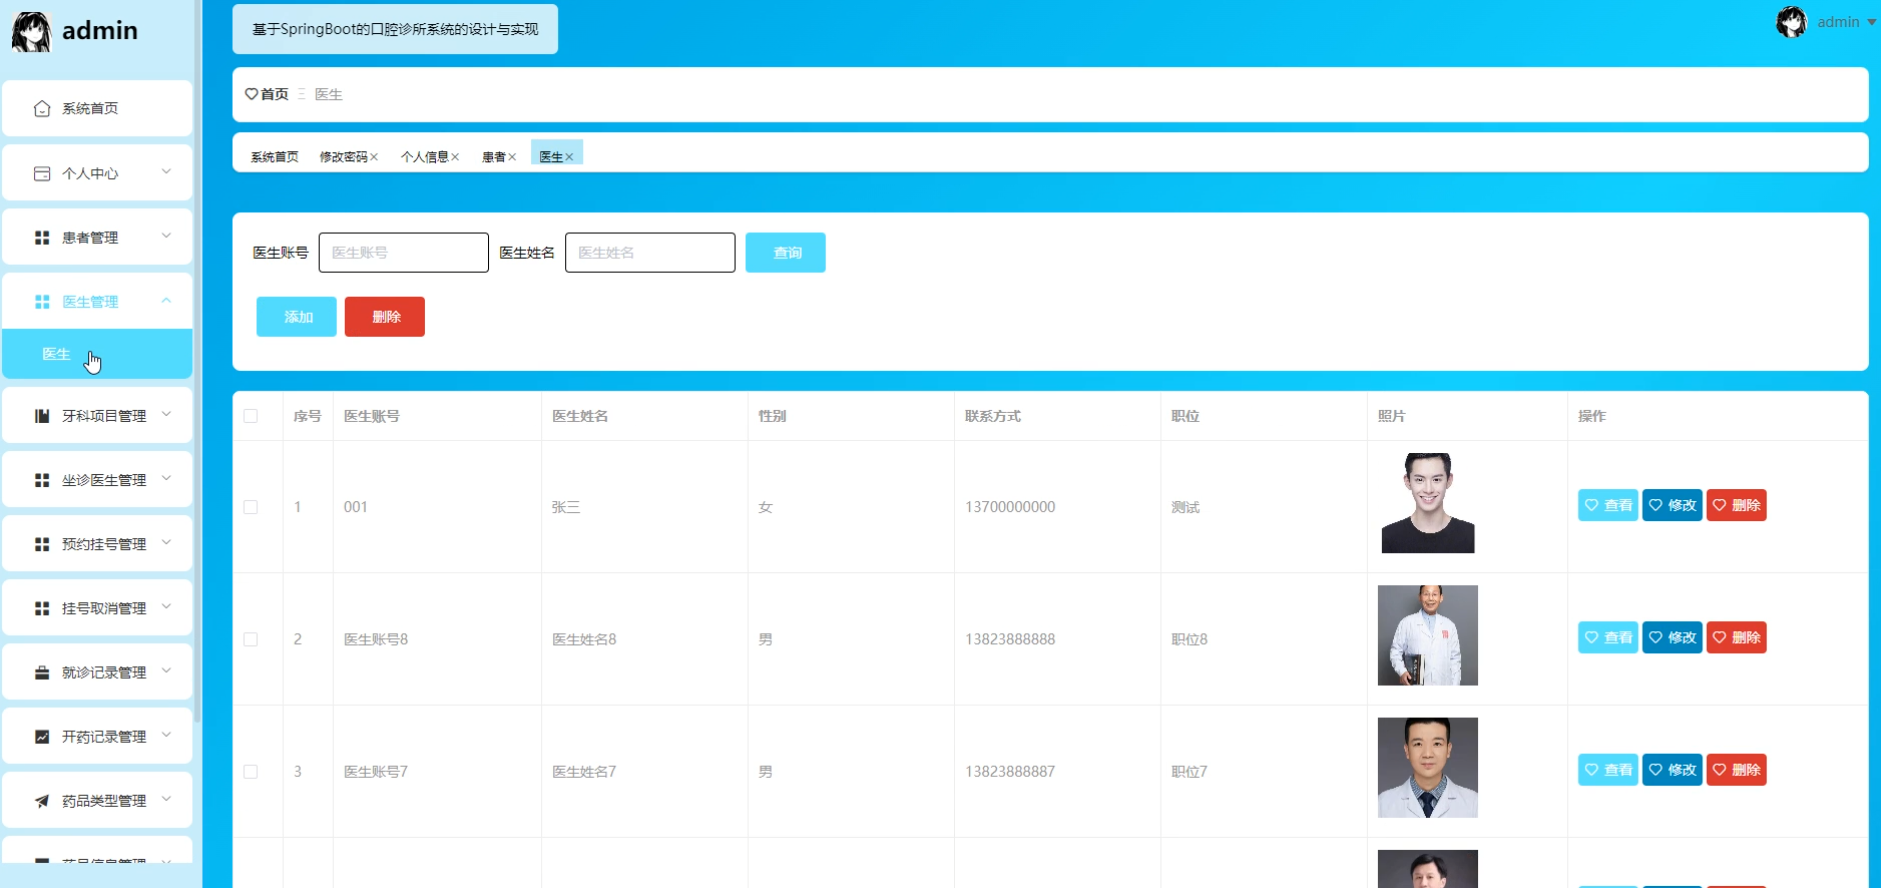The width and height of the screenshot is (1881, 888).
Task: Click the admin avatar at top right
Action: (x=1791, y=22)
